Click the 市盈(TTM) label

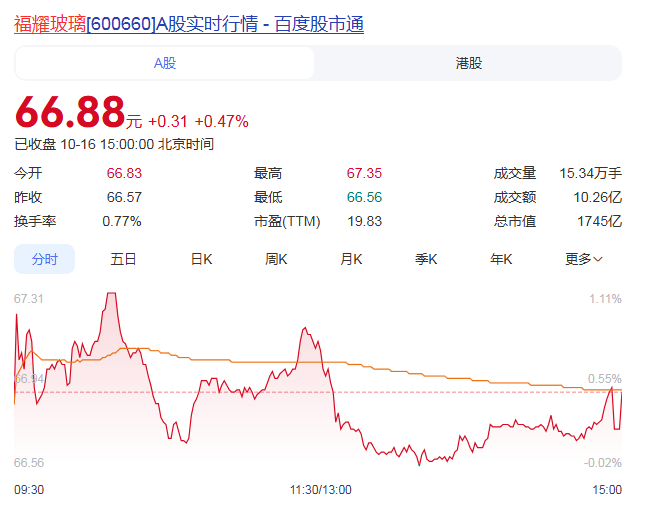pos(287,221)
